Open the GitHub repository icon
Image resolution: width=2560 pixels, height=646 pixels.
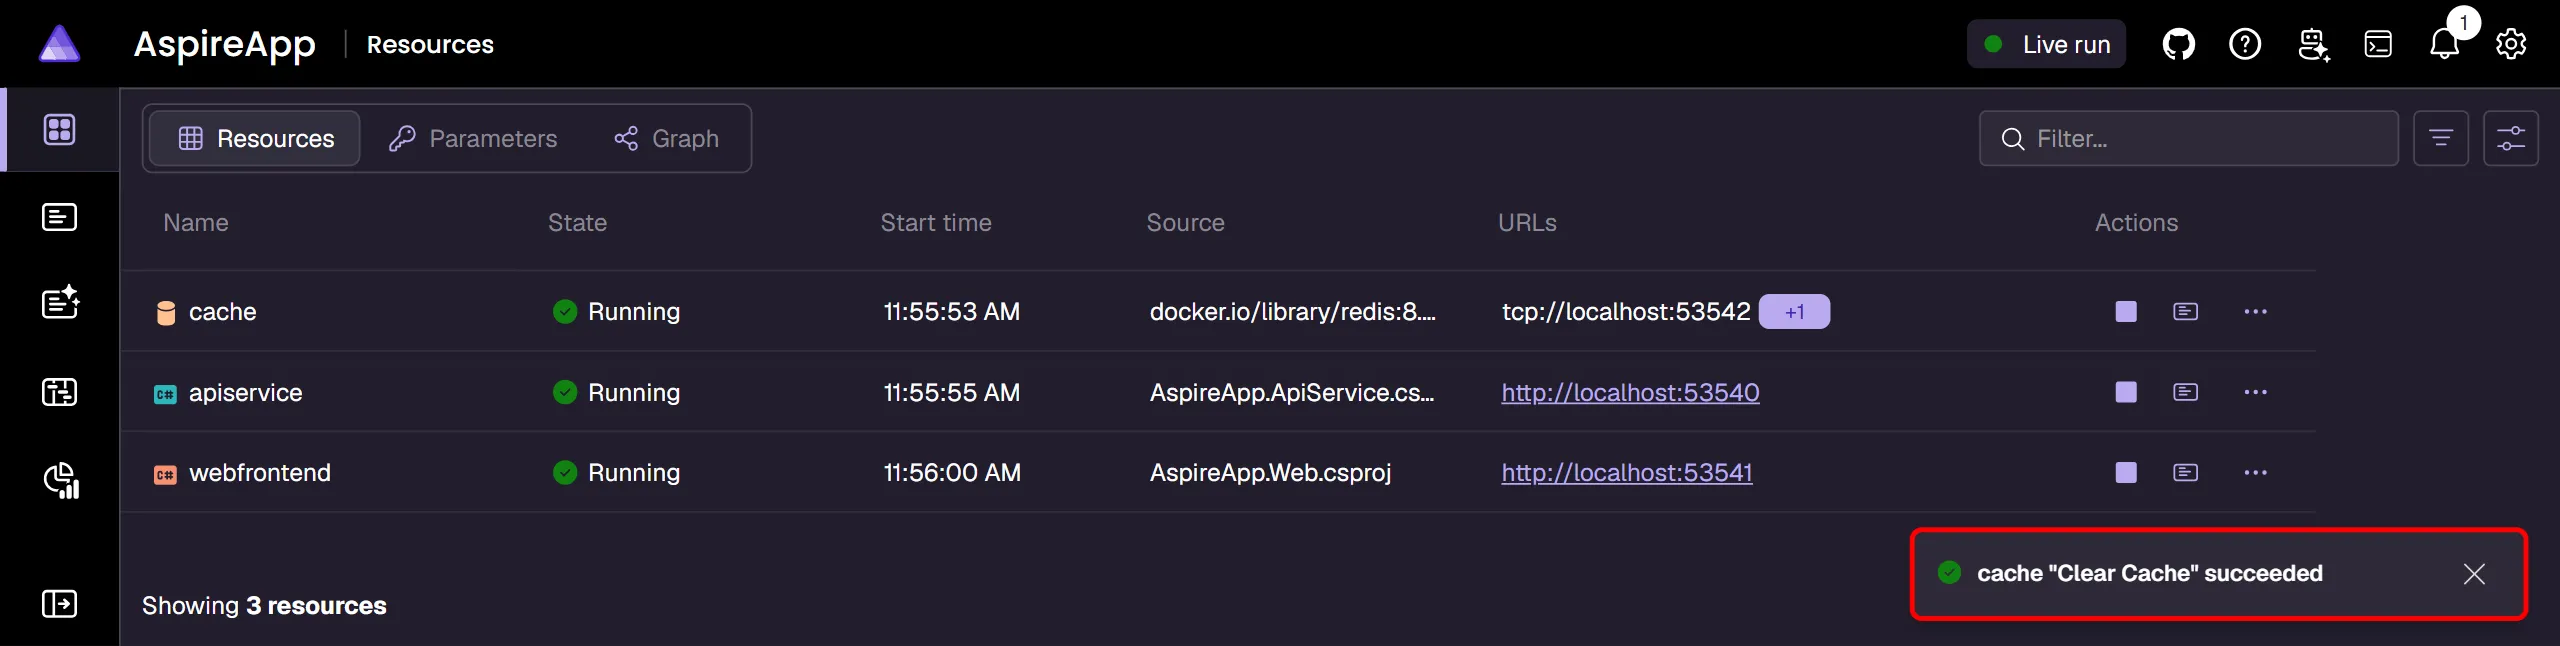point(2178,44)
